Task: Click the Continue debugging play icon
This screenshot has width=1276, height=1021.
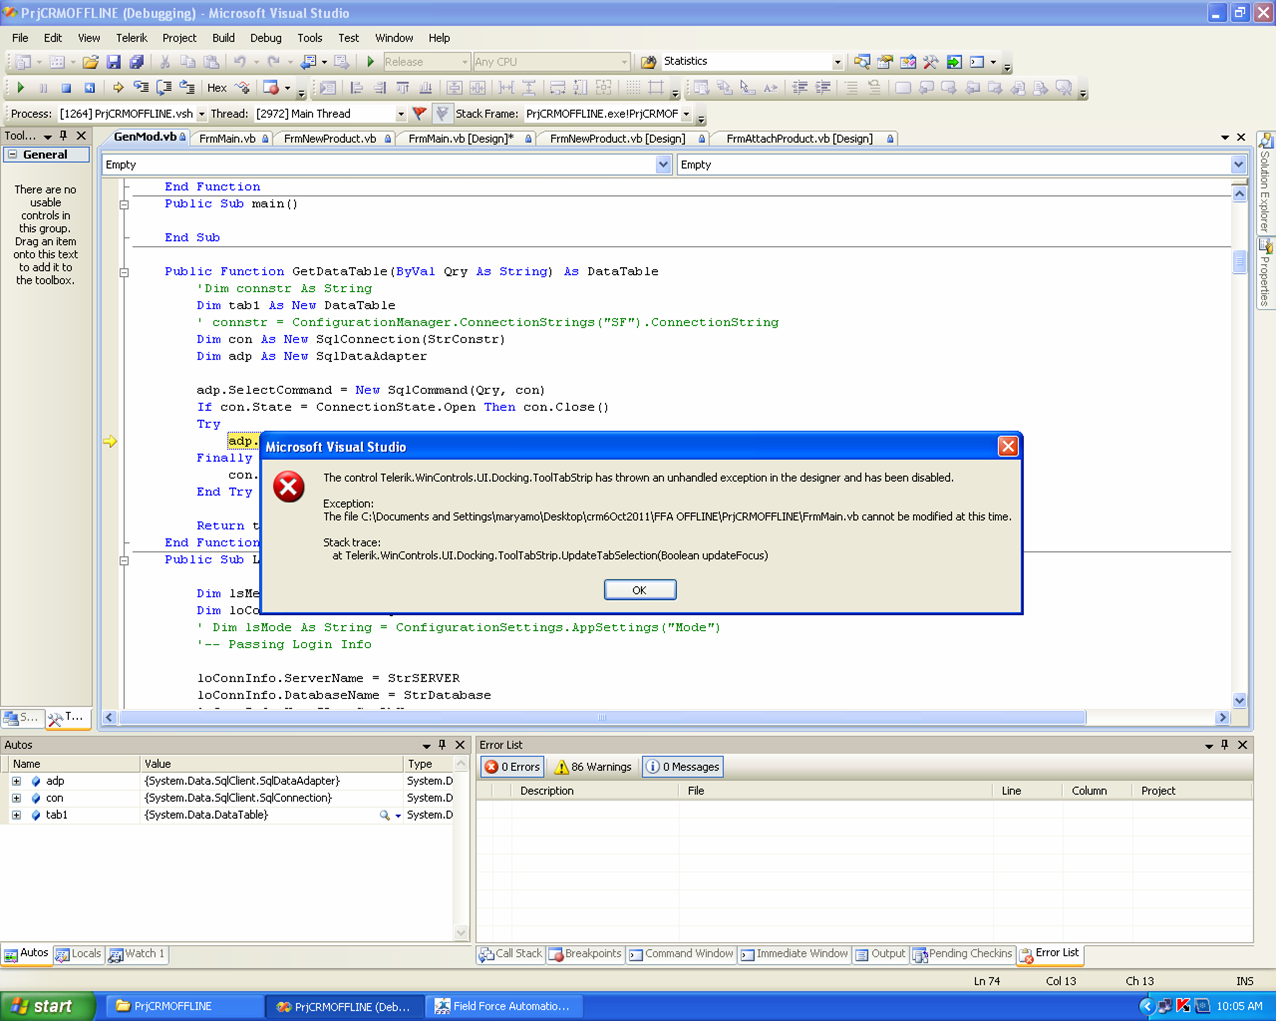Action: point(20,88)
